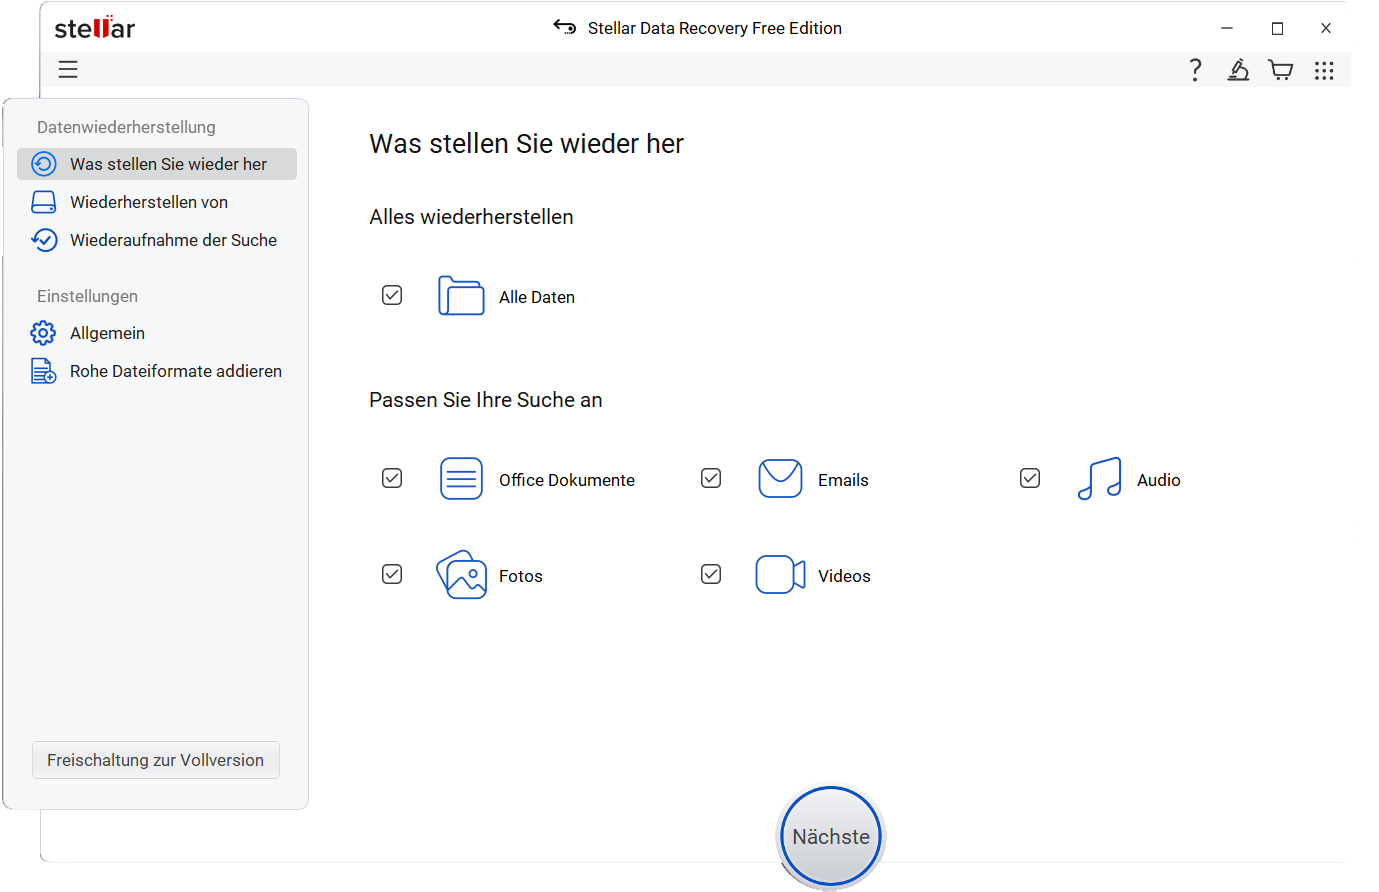Open the help question mark icon
This screenshot has height=892, width=1379.
coord(1195,69)
